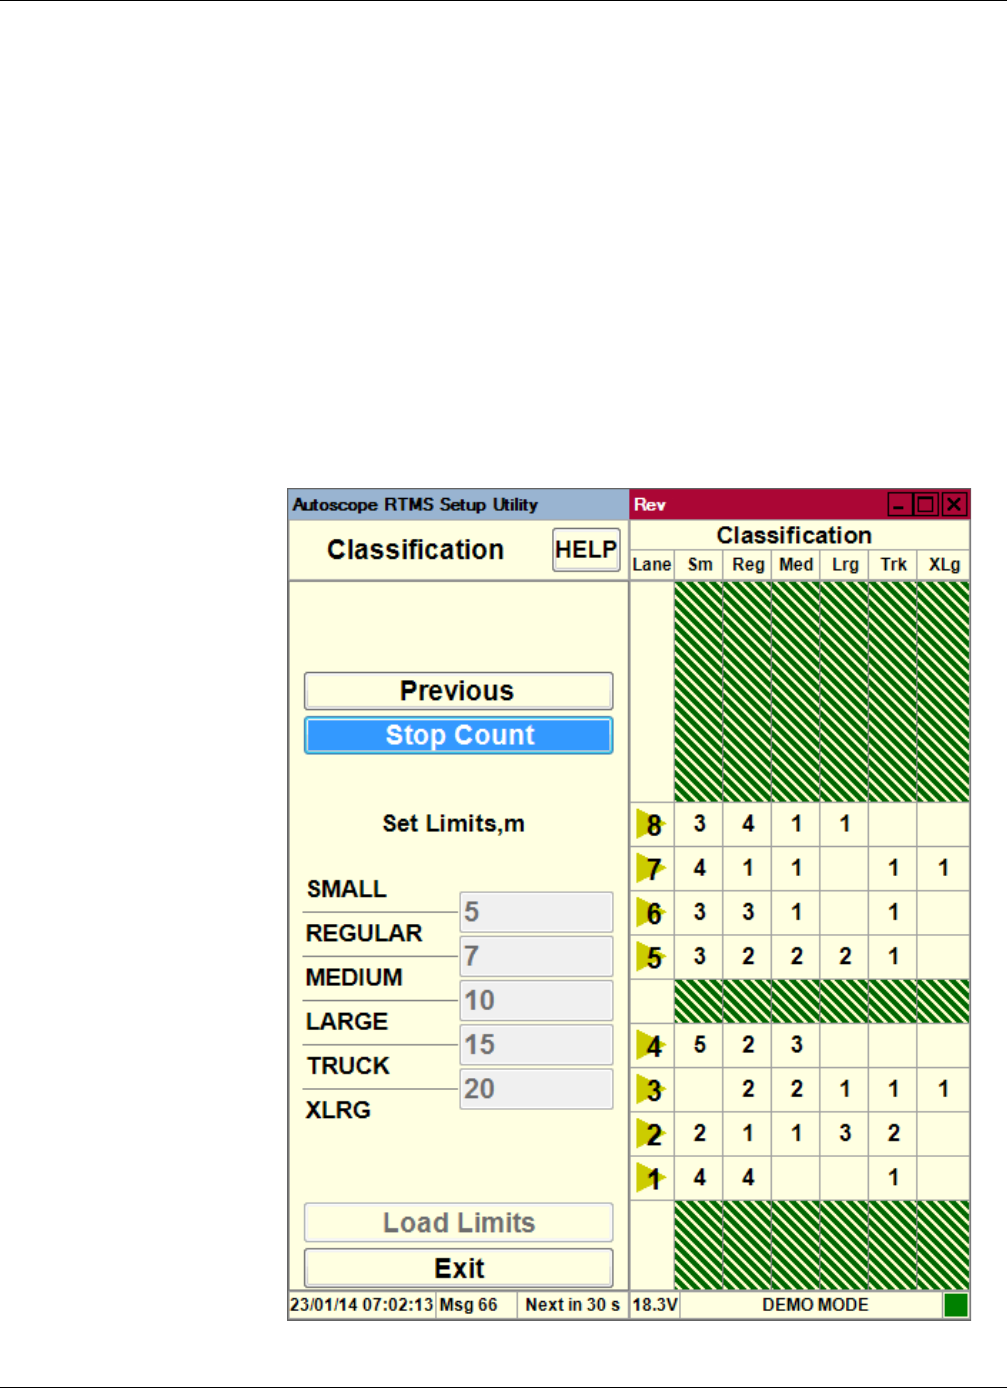
Task: Click lane 7 XLg count of 1
Action: [x=943, y=868]
